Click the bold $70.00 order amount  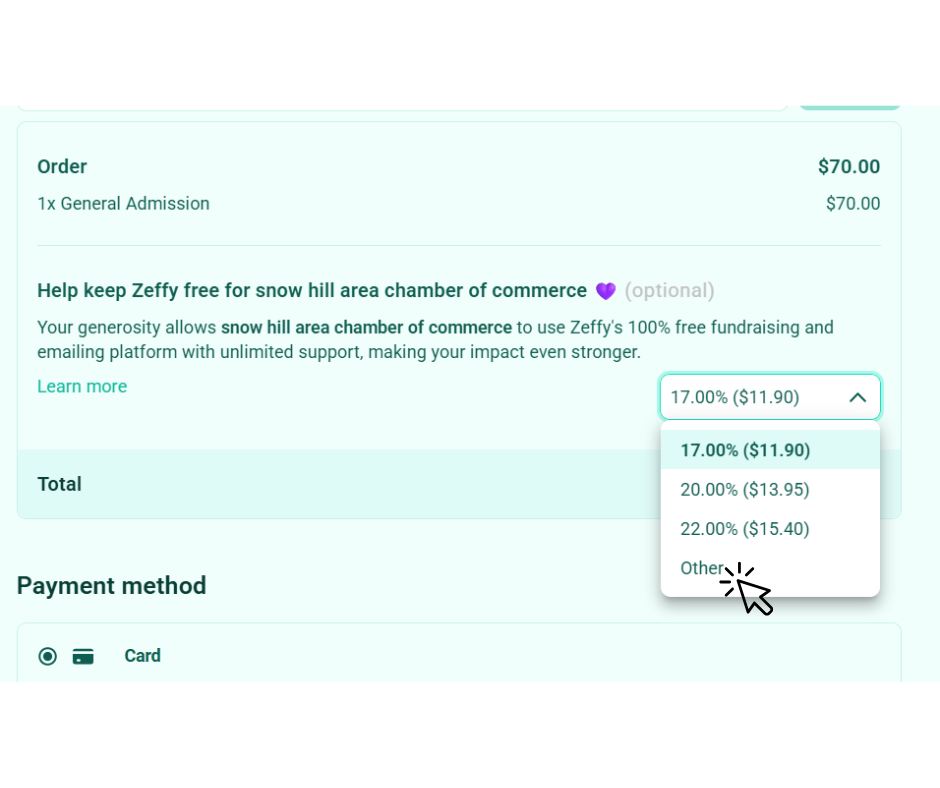point(849,166)
